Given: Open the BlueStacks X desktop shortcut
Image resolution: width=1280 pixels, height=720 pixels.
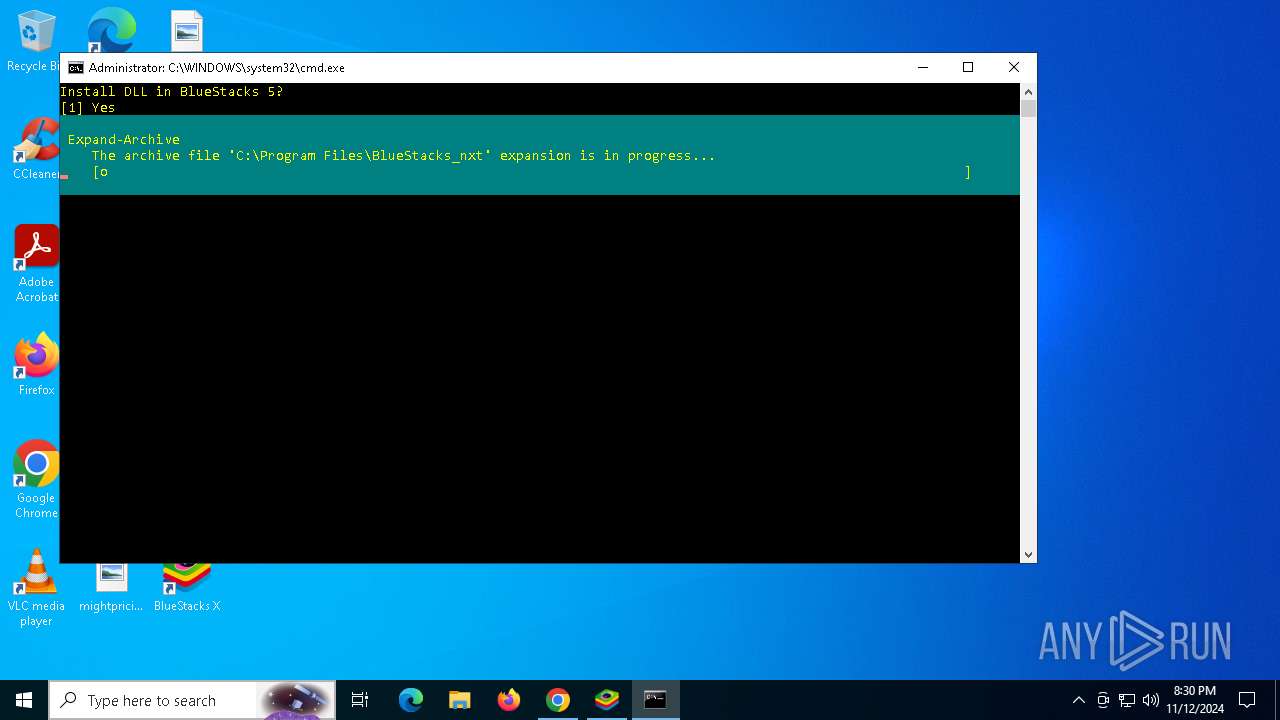Looking at the screenshot, I should click(x=187, y=587).
